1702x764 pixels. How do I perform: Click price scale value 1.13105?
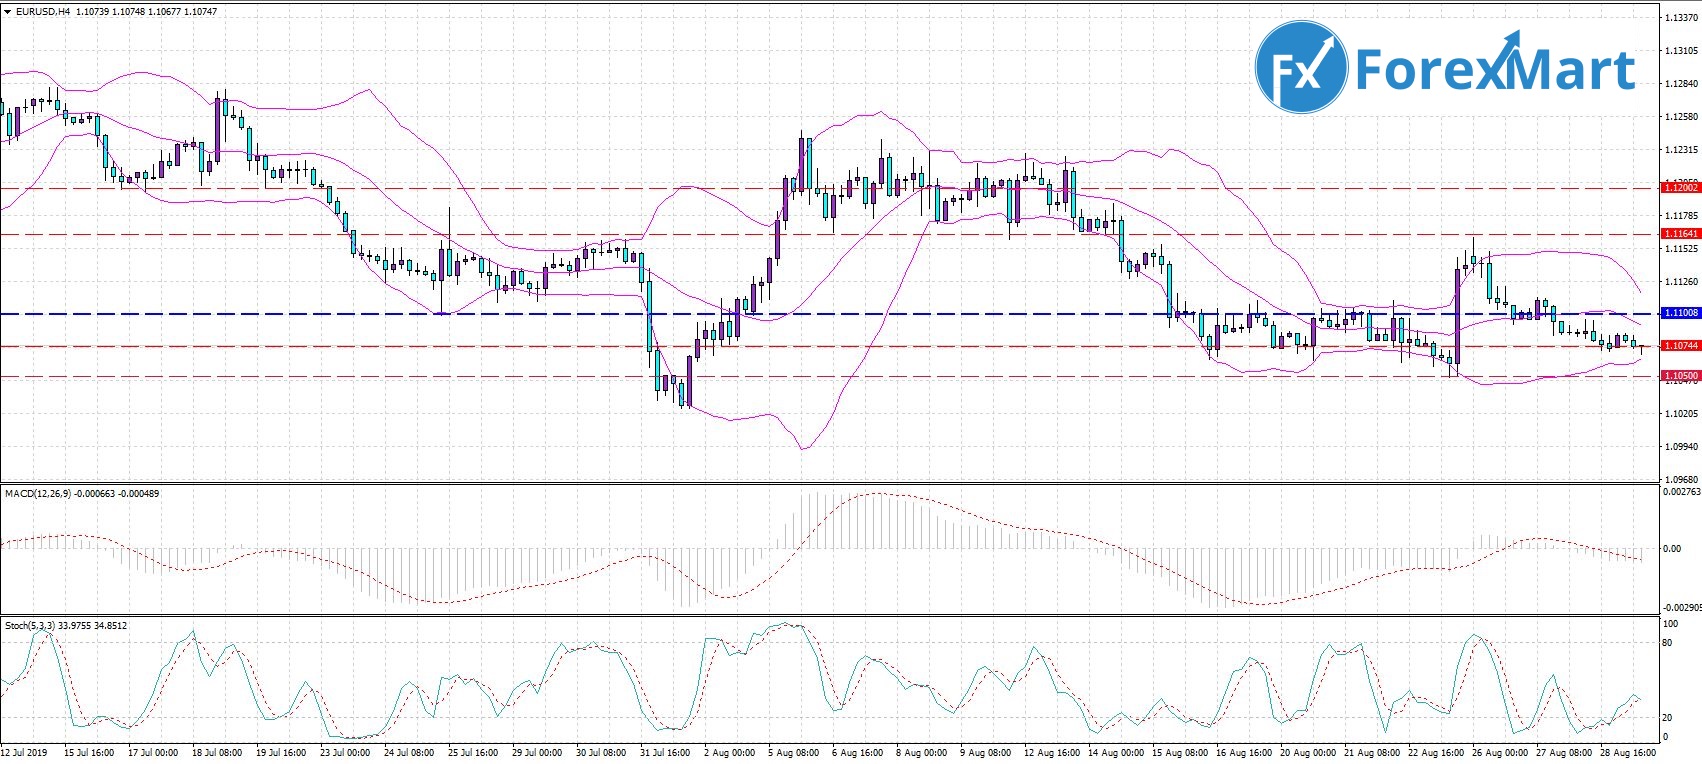coord(1680,51)
